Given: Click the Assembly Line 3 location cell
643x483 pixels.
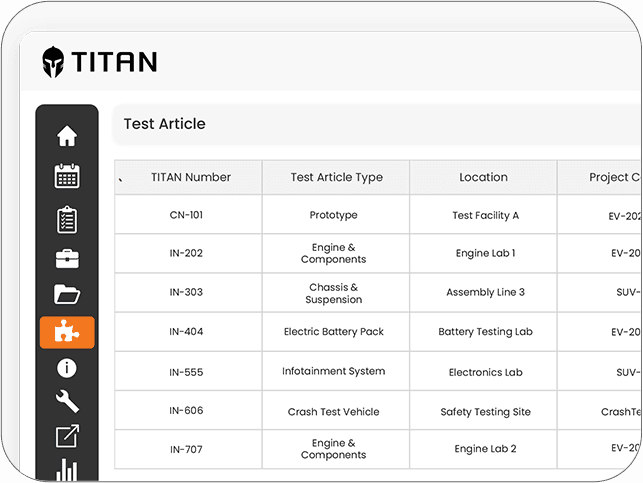Looking at the screenshot, I should coord(483,292).
